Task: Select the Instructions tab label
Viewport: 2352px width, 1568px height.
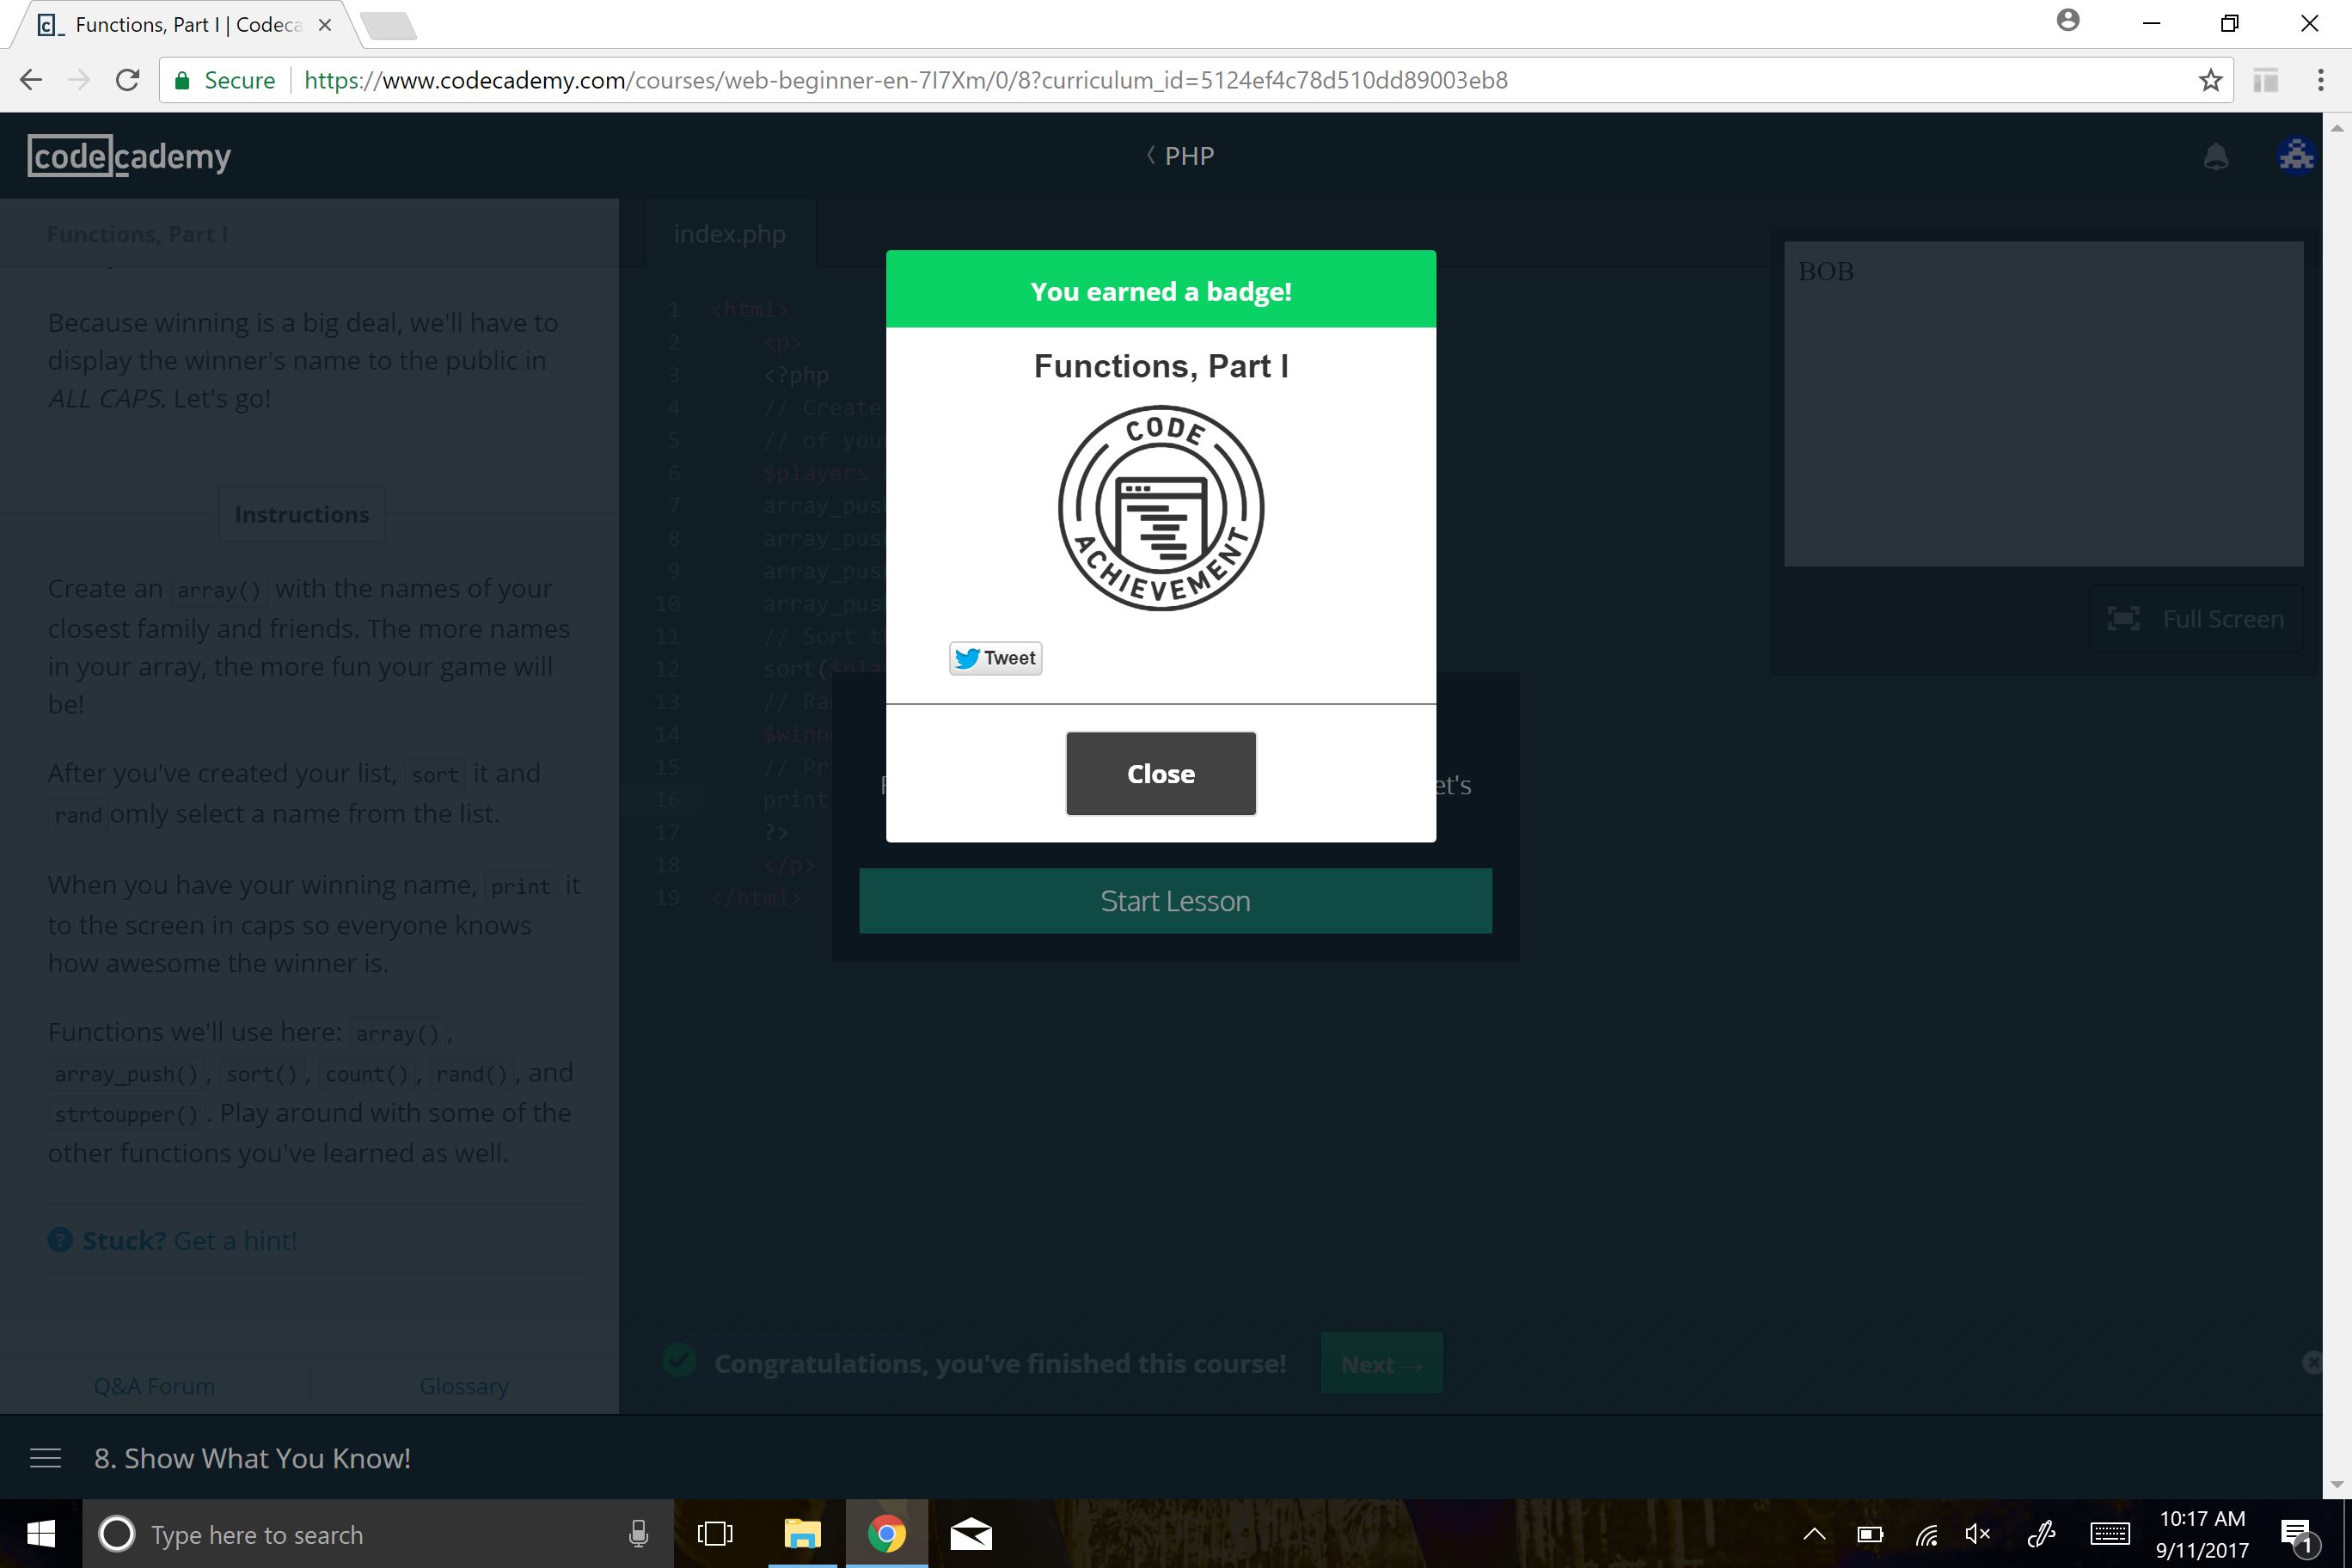Action: pos(301,514)
